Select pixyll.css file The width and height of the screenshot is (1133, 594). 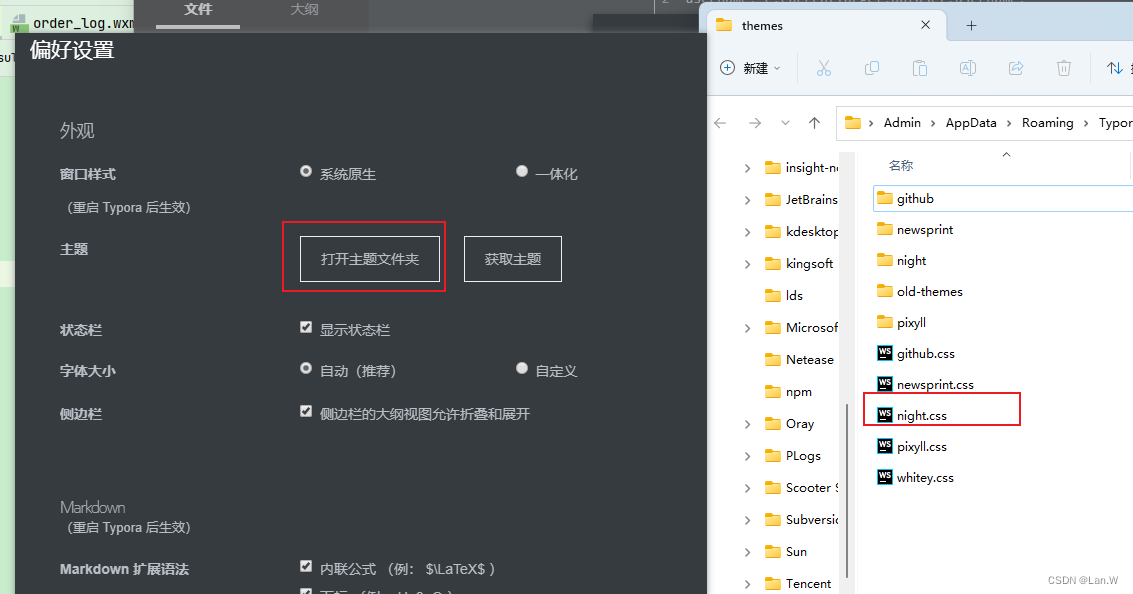pyautogui.click(x=912, y=447)
